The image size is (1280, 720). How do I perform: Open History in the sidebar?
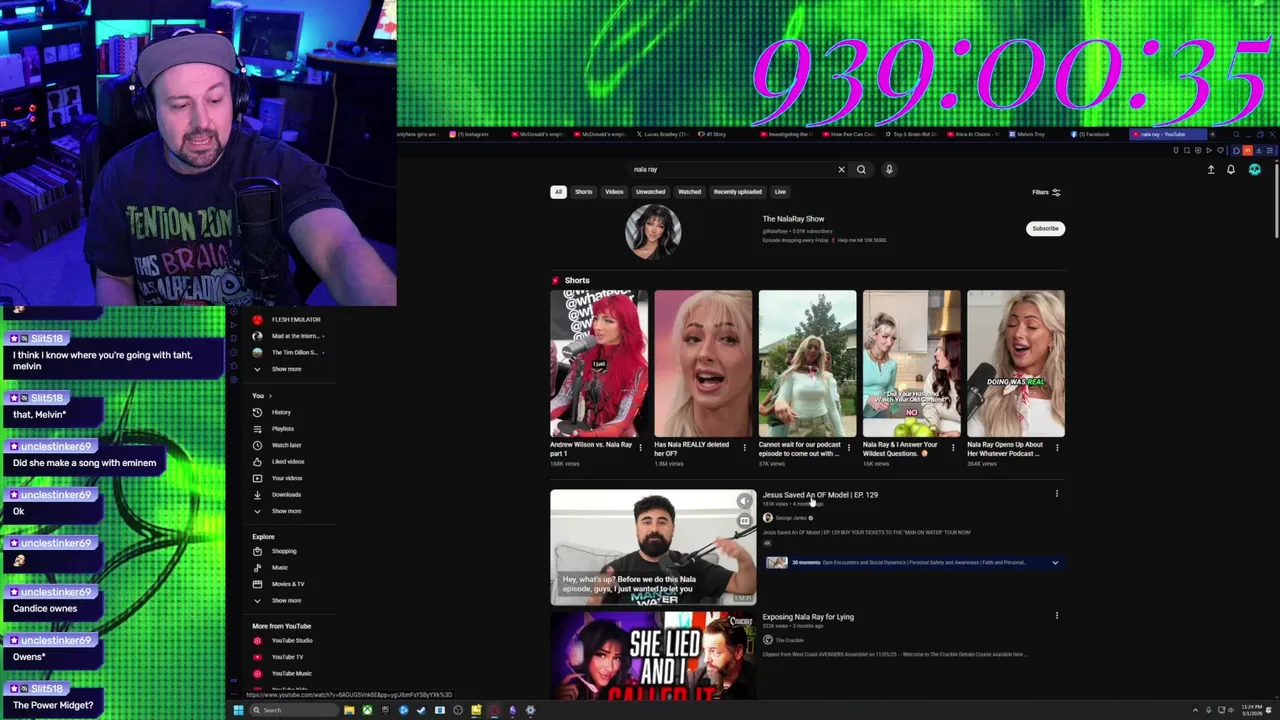pyautogui.click(x=281, y=412)
